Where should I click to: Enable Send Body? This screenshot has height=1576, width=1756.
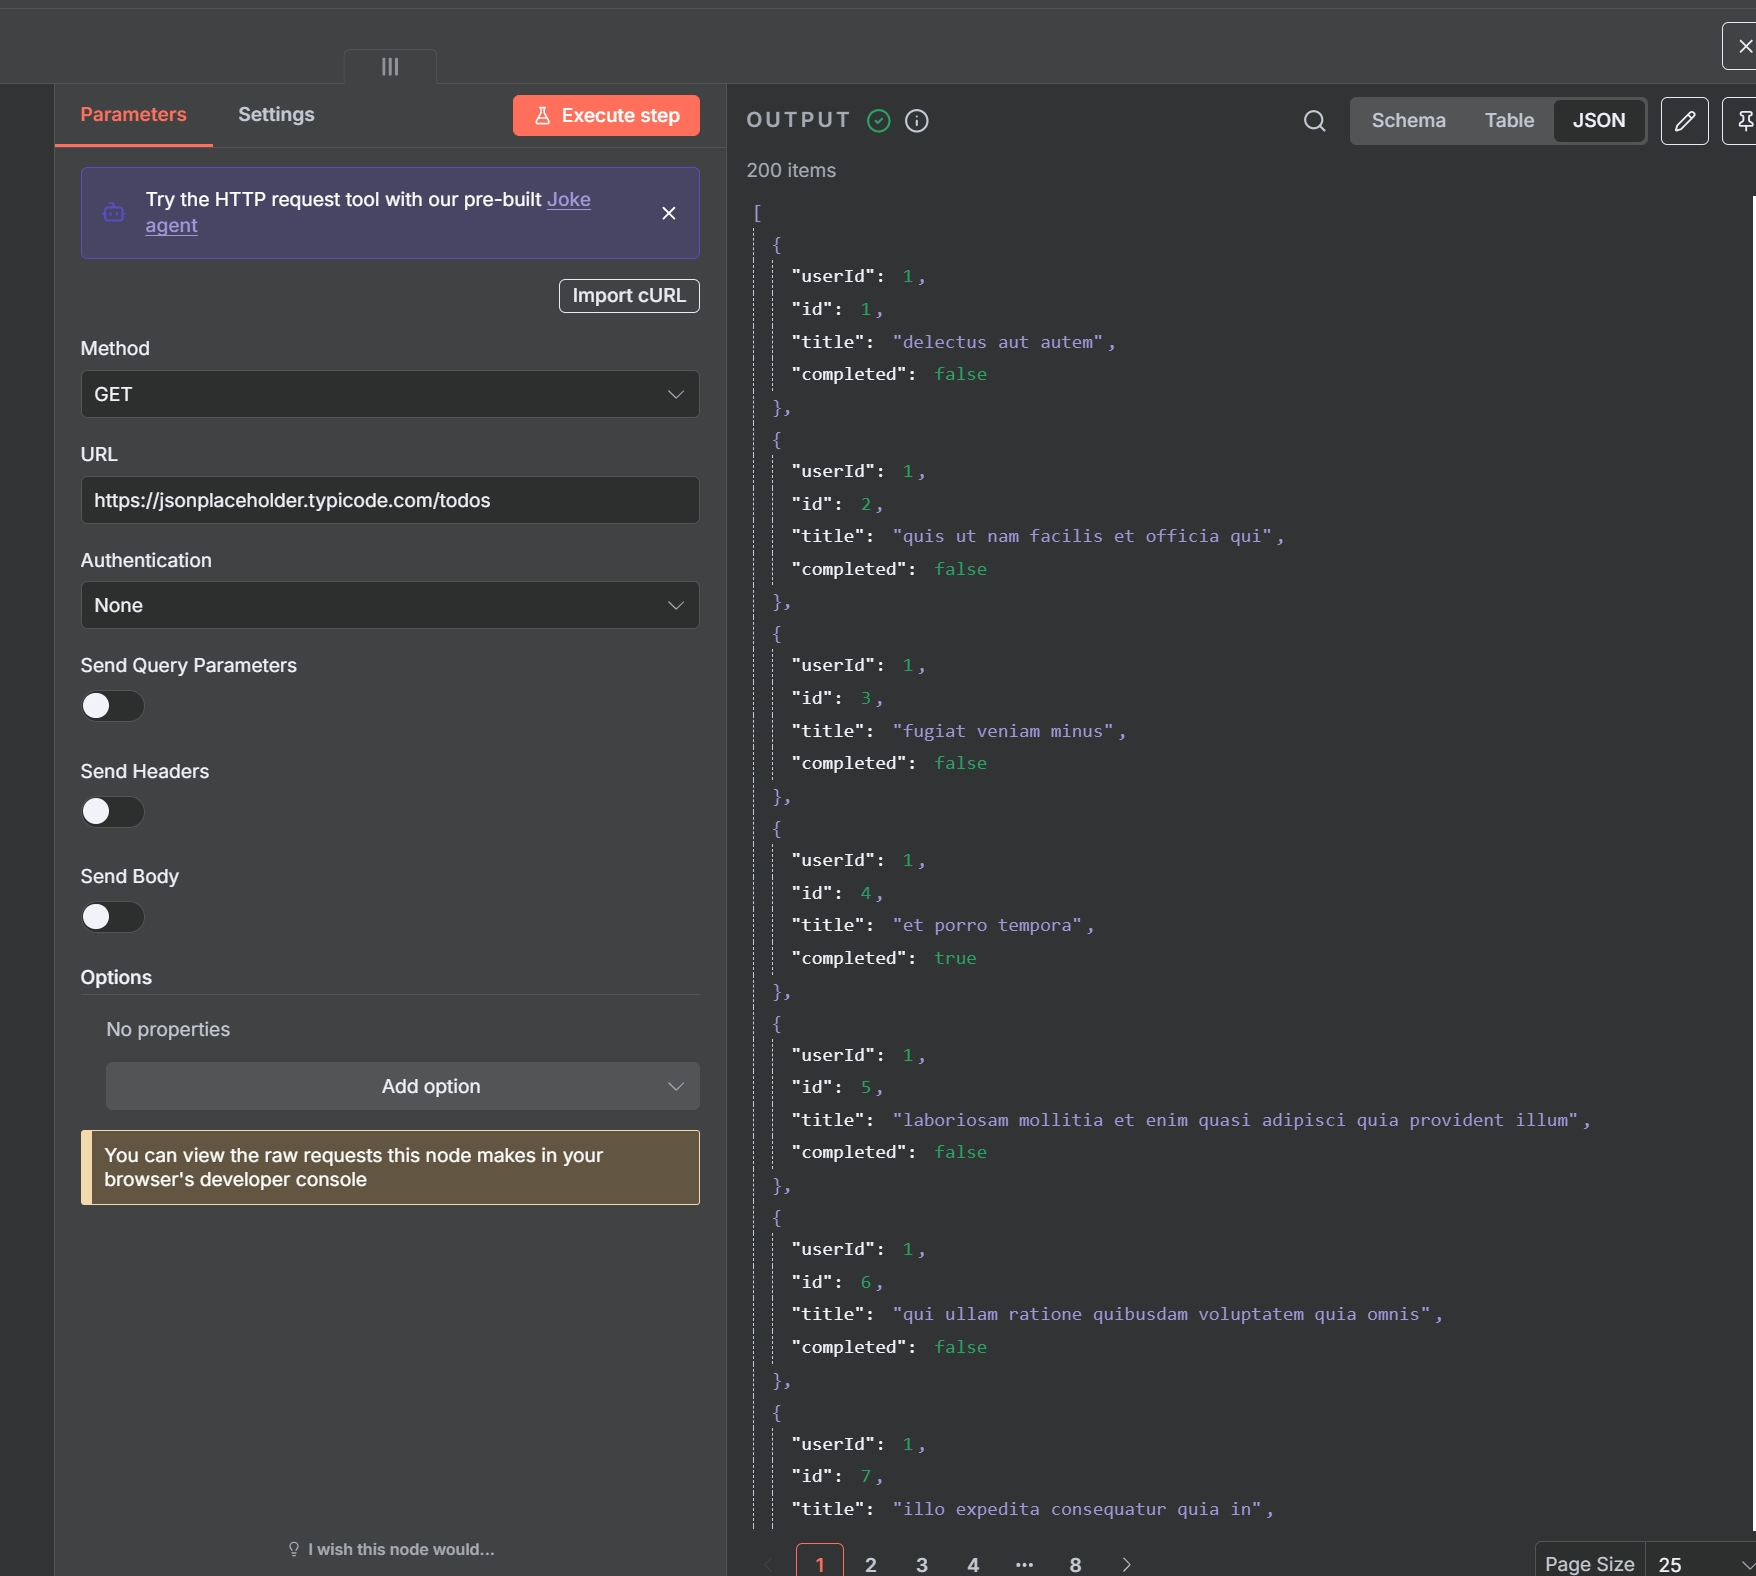[111, 917]
